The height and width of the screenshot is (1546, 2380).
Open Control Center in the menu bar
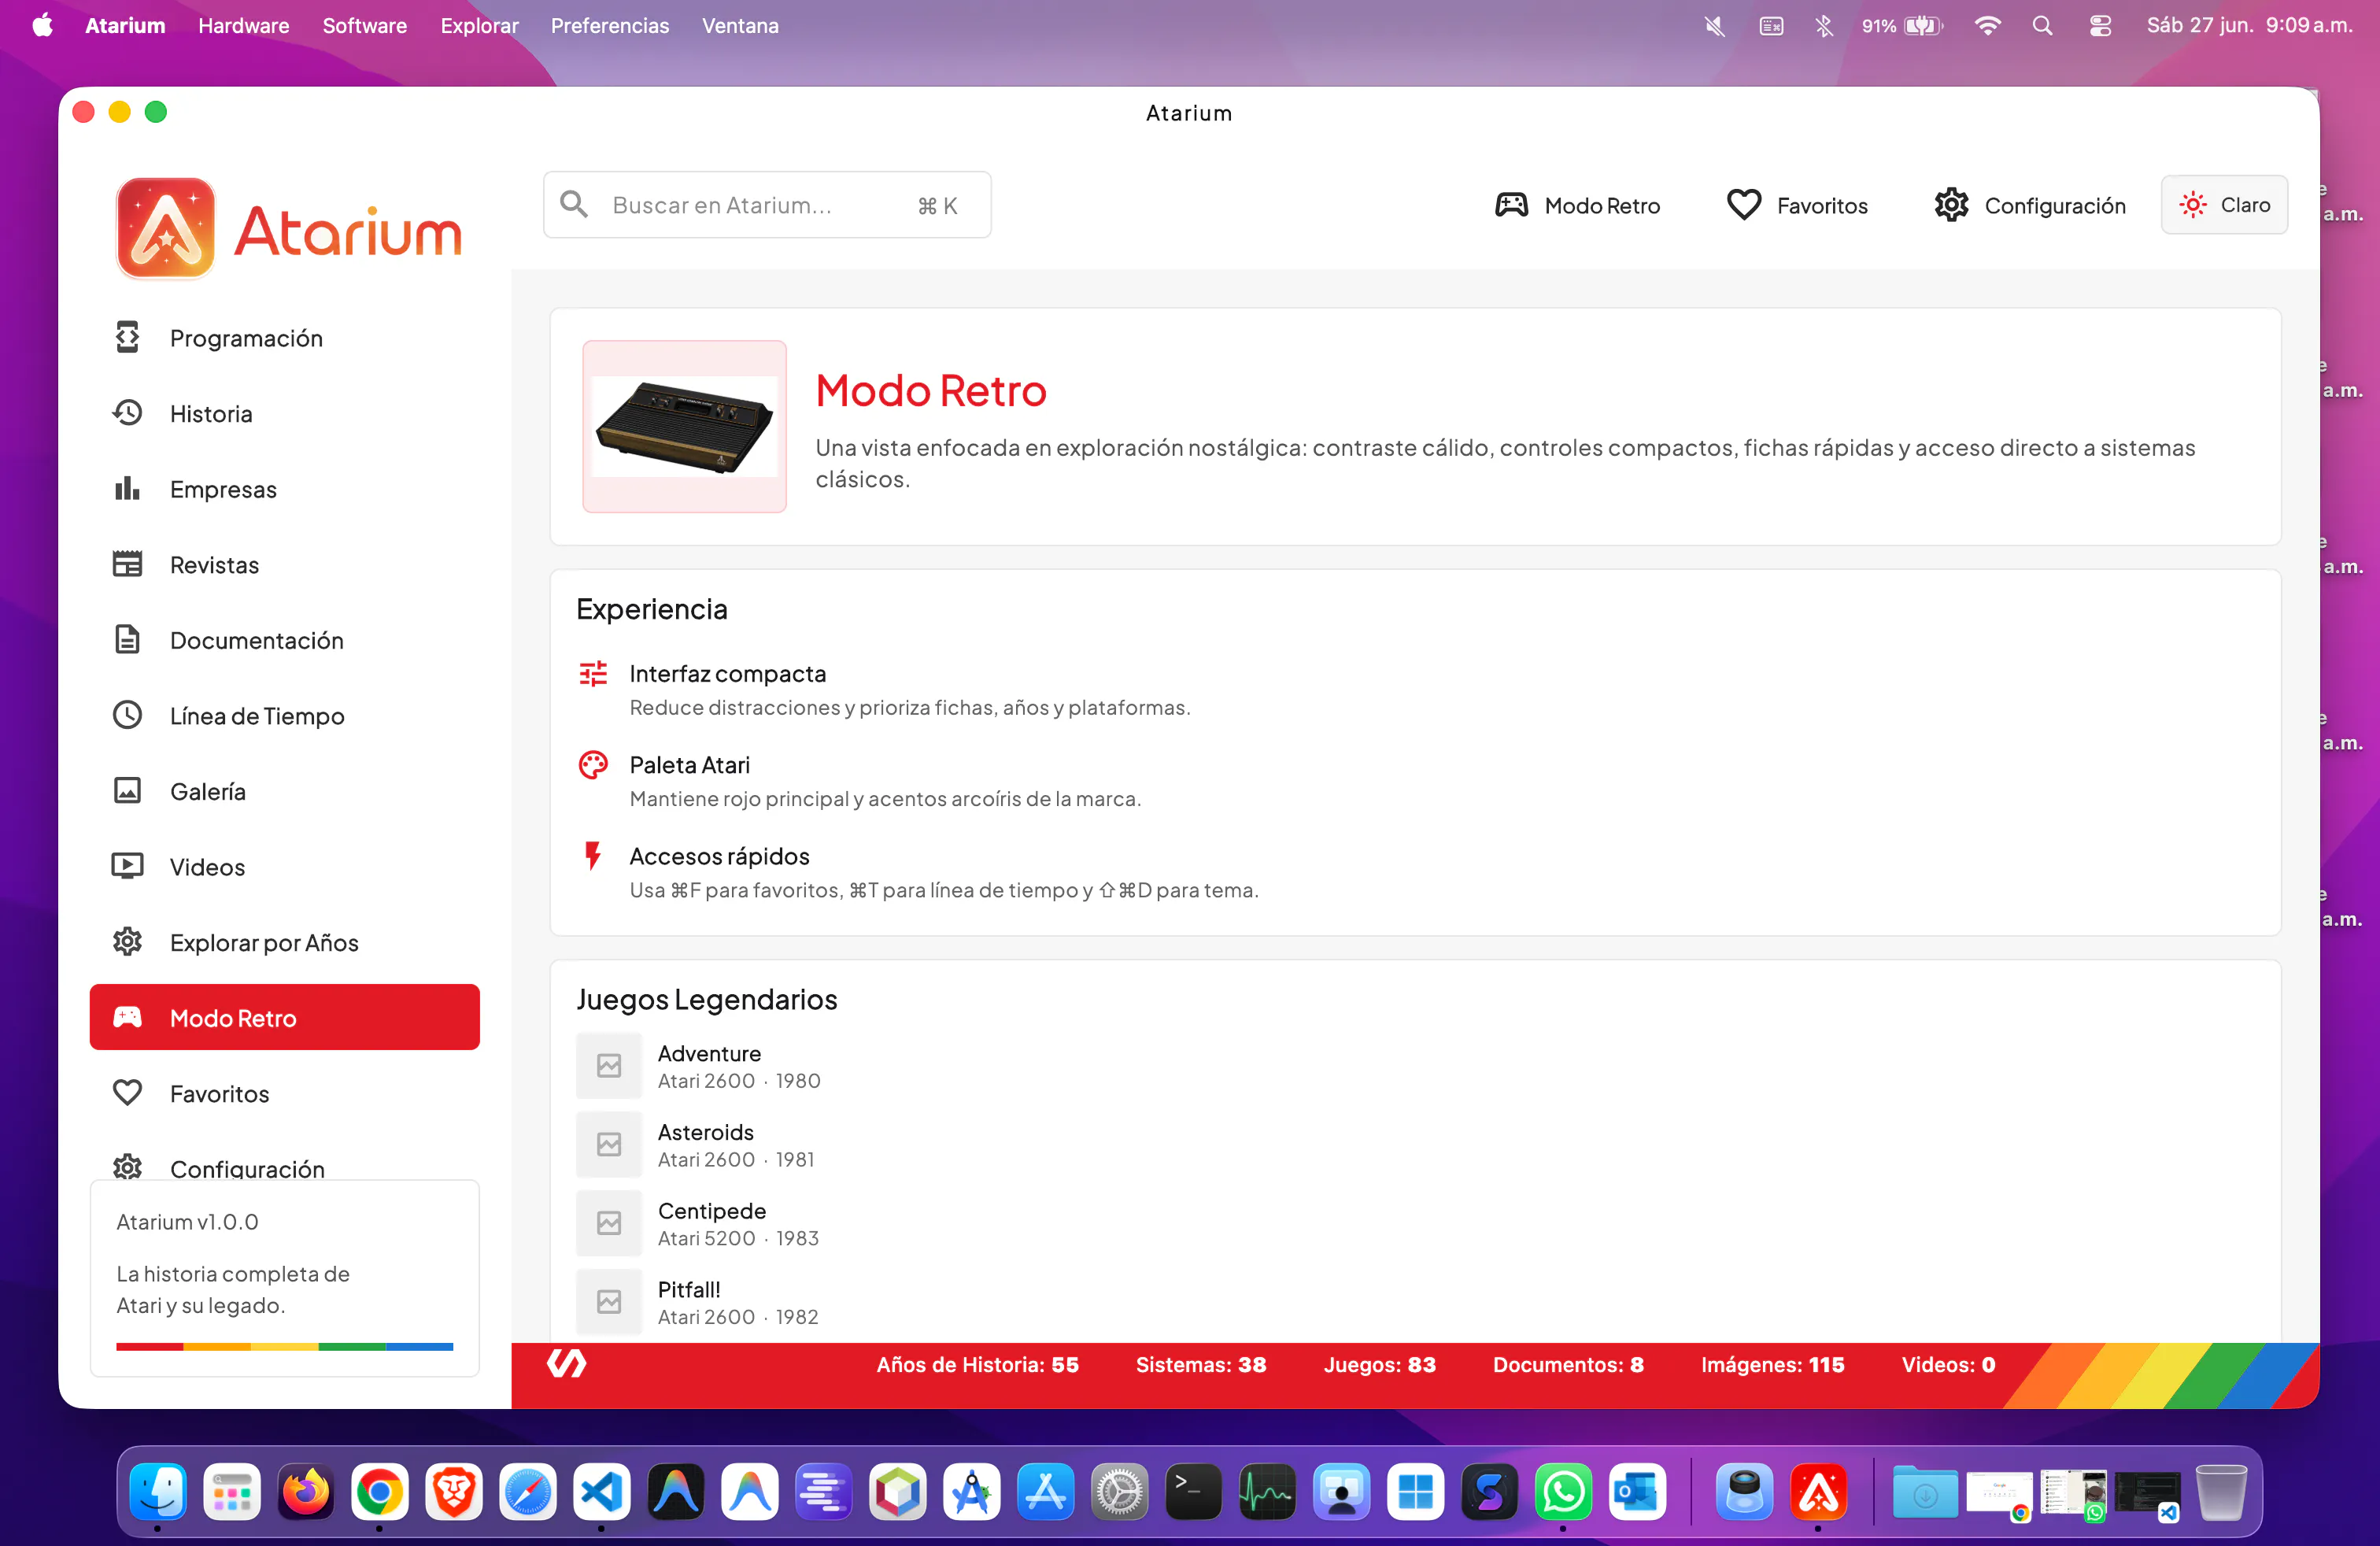point(2100,26)
